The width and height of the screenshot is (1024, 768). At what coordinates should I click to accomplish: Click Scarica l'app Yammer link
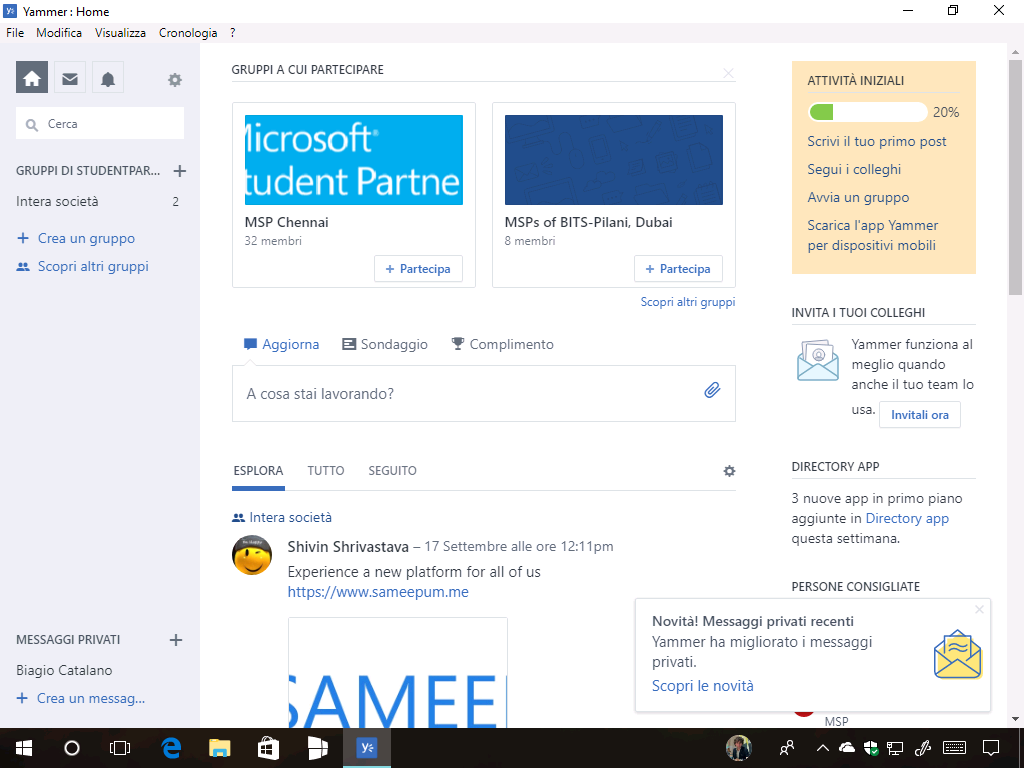click(872, 235)
